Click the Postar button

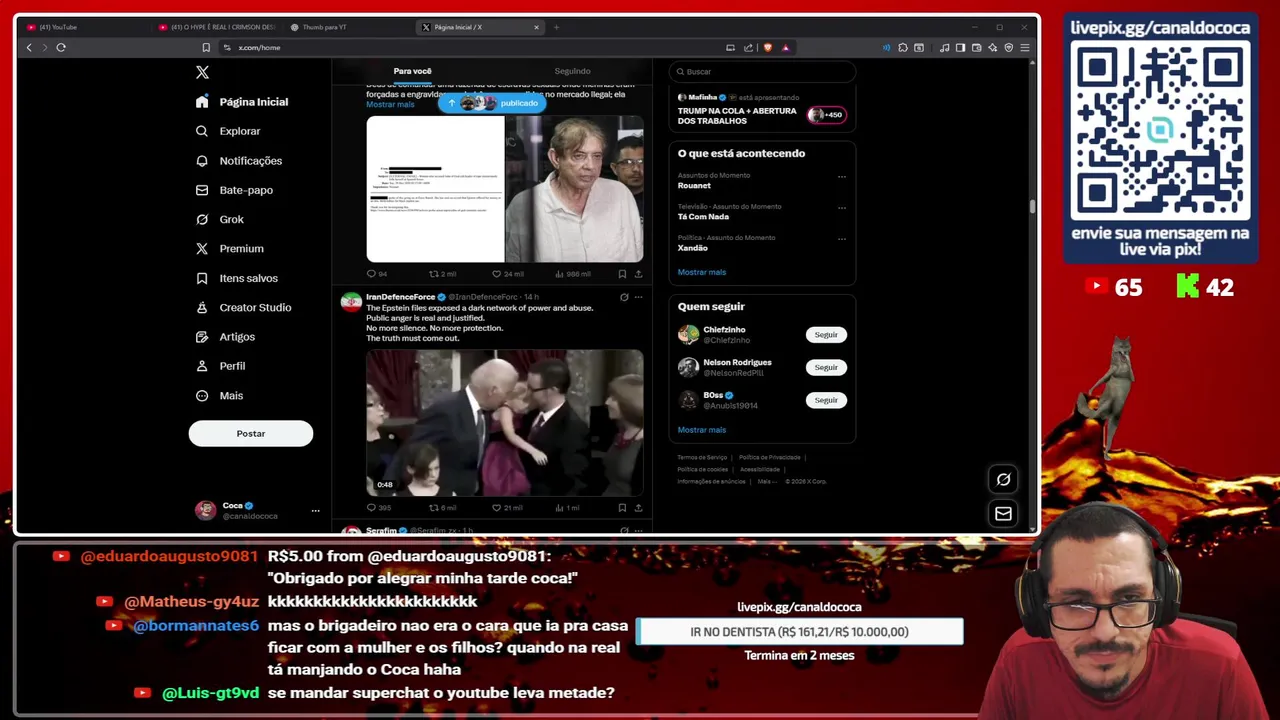tap(251, 433)
